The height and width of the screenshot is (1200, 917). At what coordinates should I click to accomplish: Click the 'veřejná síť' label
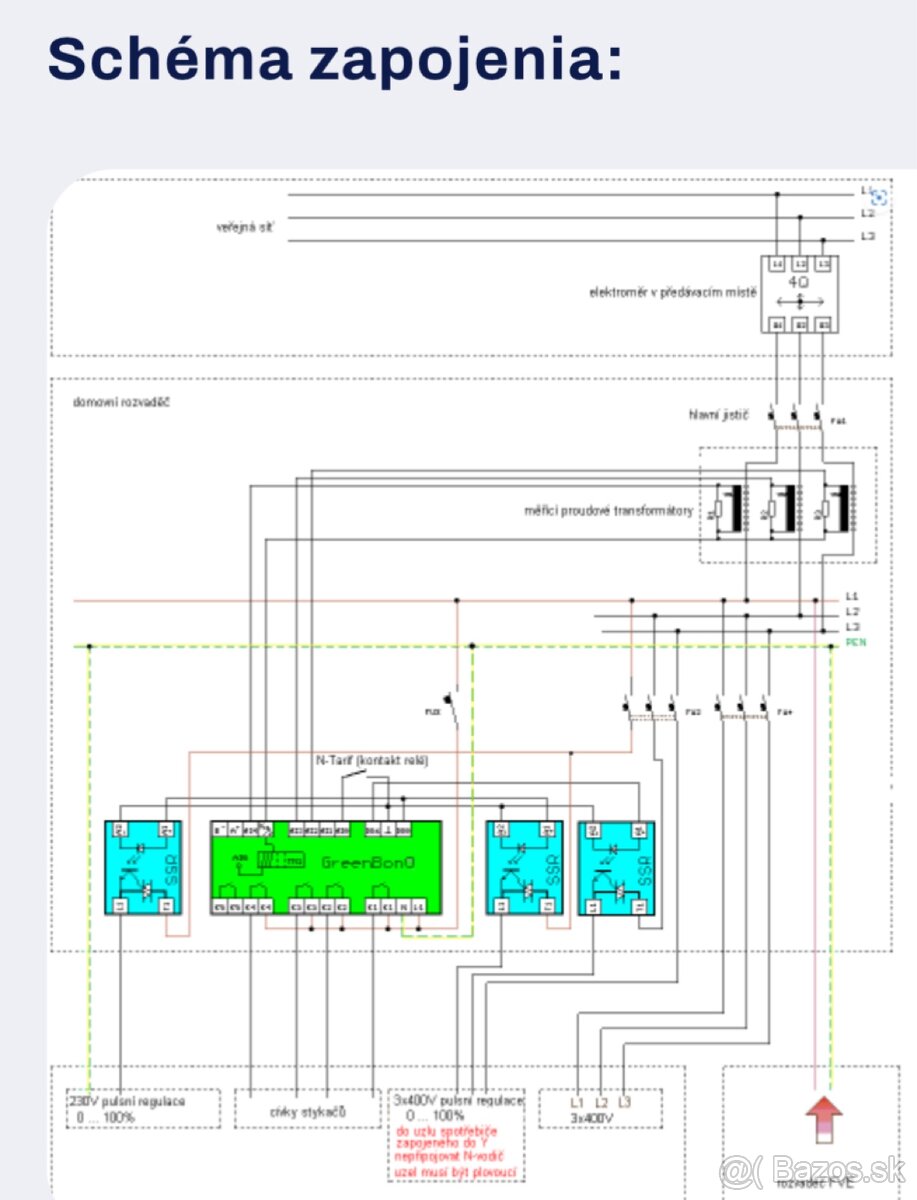(x=245, y=228)
